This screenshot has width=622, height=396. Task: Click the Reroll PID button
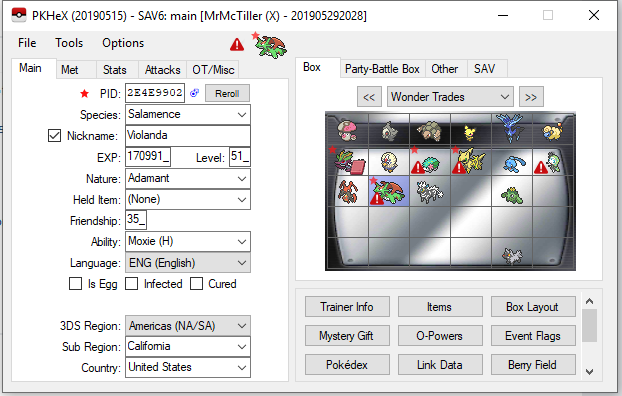point(227,94)
